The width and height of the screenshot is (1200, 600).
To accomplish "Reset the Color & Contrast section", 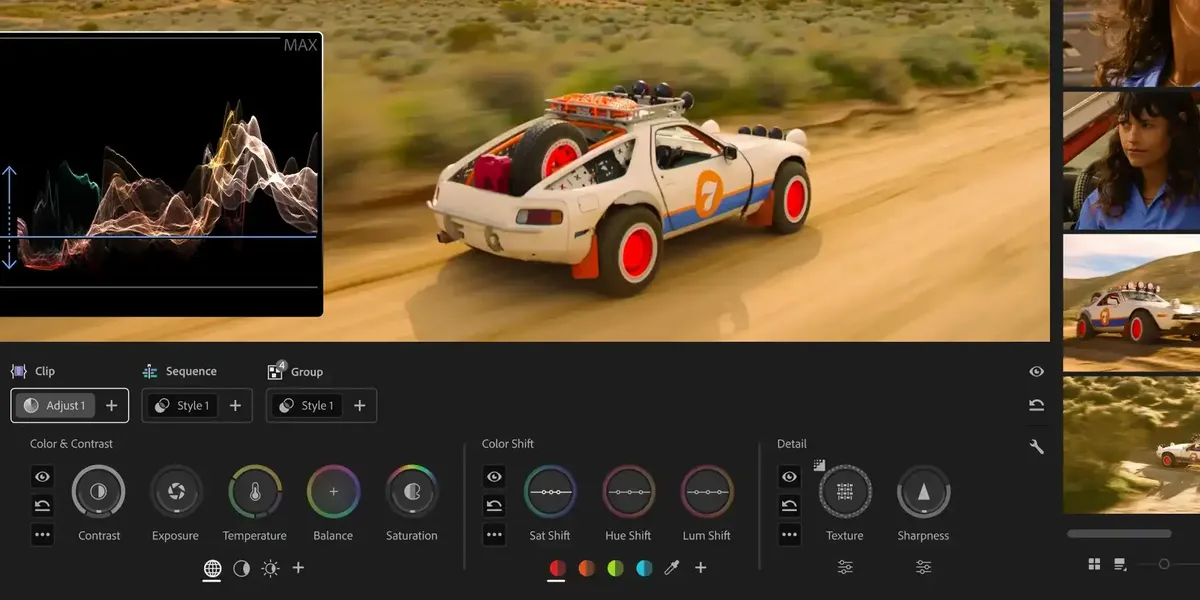I will point(42,506).
